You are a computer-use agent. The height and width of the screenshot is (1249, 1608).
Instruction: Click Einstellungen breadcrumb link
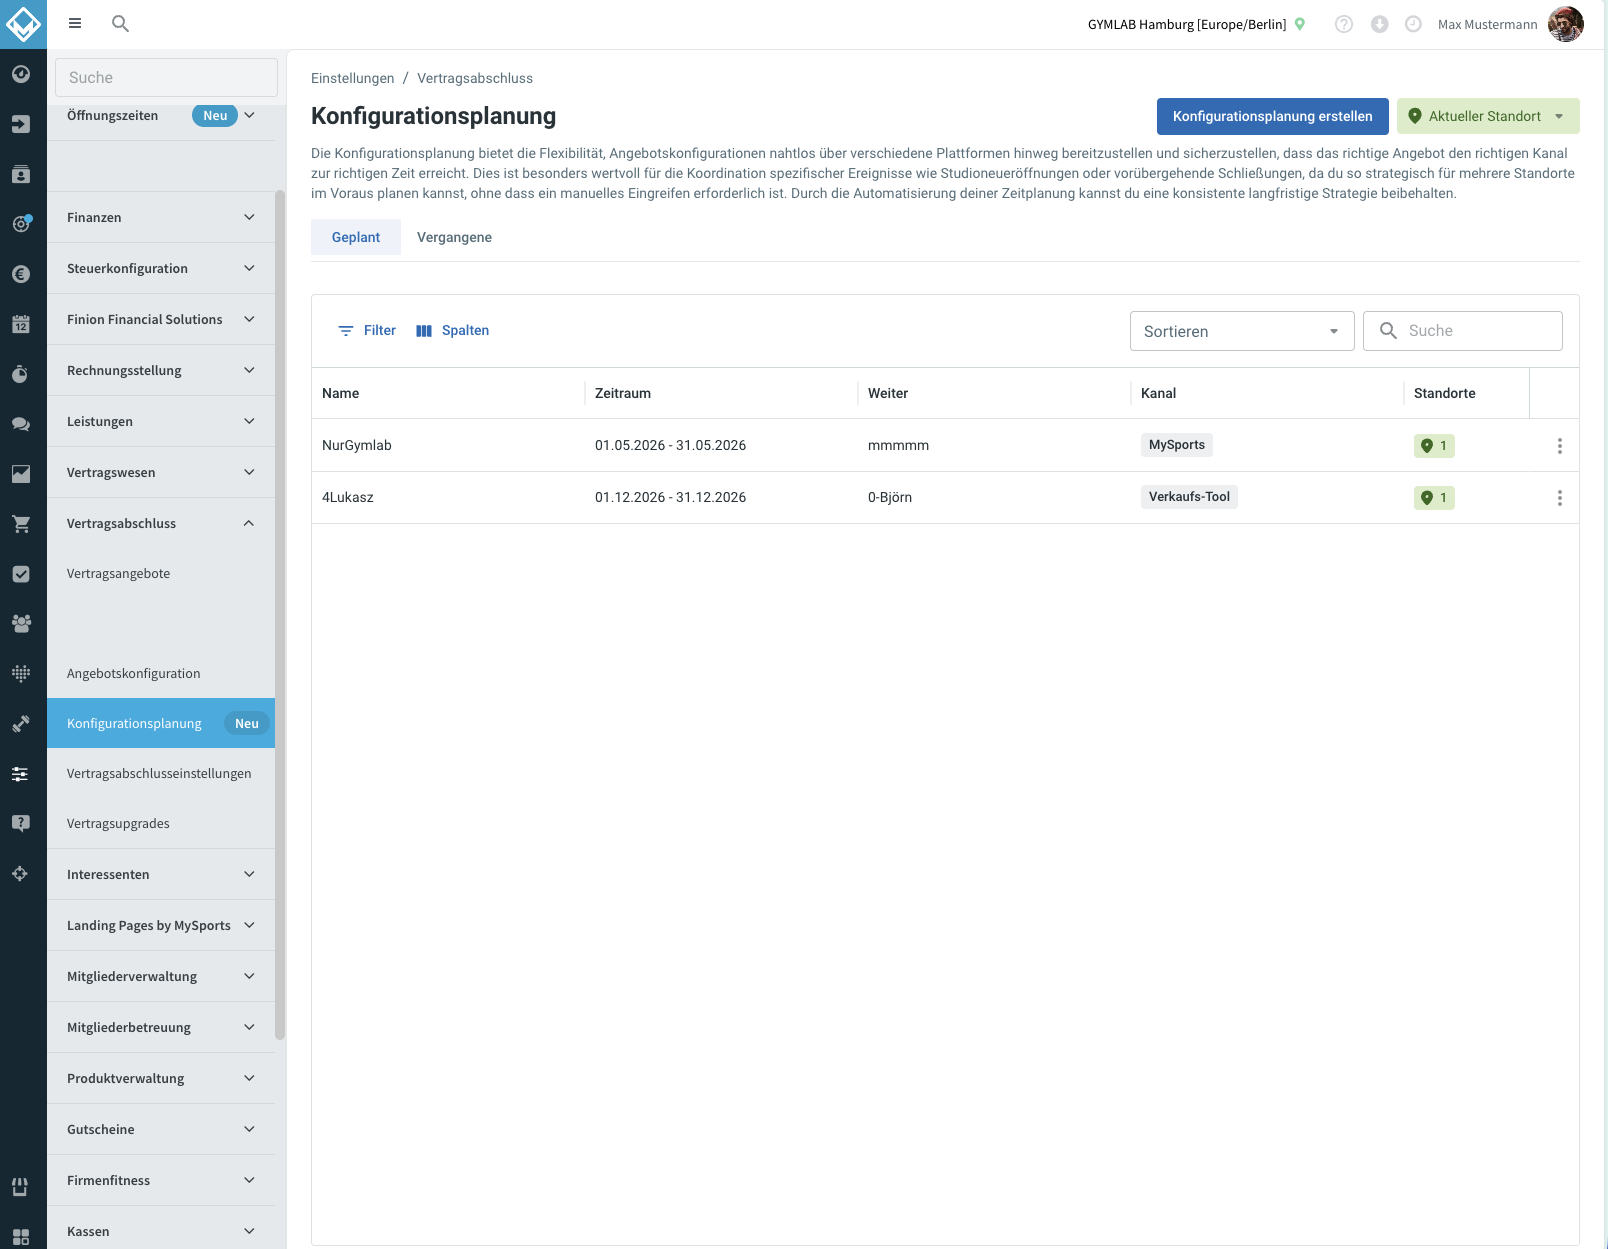pyautogui.click(x=352, y=78)
